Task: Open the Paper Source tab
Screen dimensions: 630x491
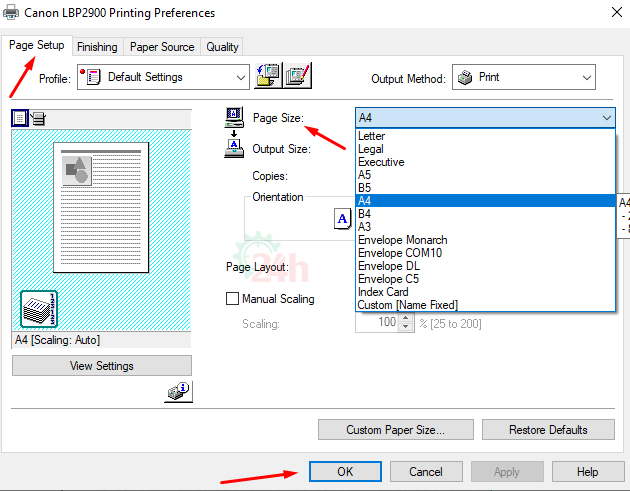Action: click(162, 47)
